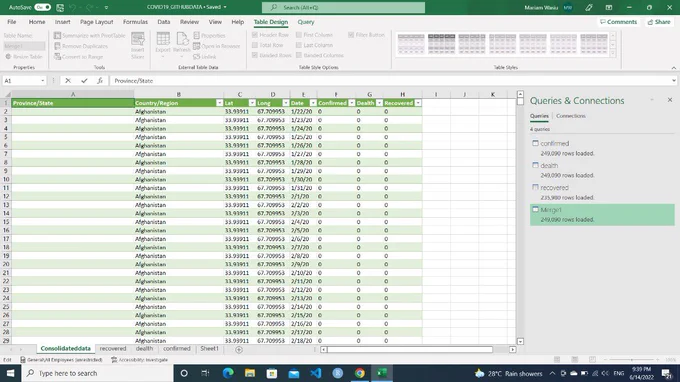Screen dimensions: 680x382
Task: Select the death query
Action: point(602,170)
